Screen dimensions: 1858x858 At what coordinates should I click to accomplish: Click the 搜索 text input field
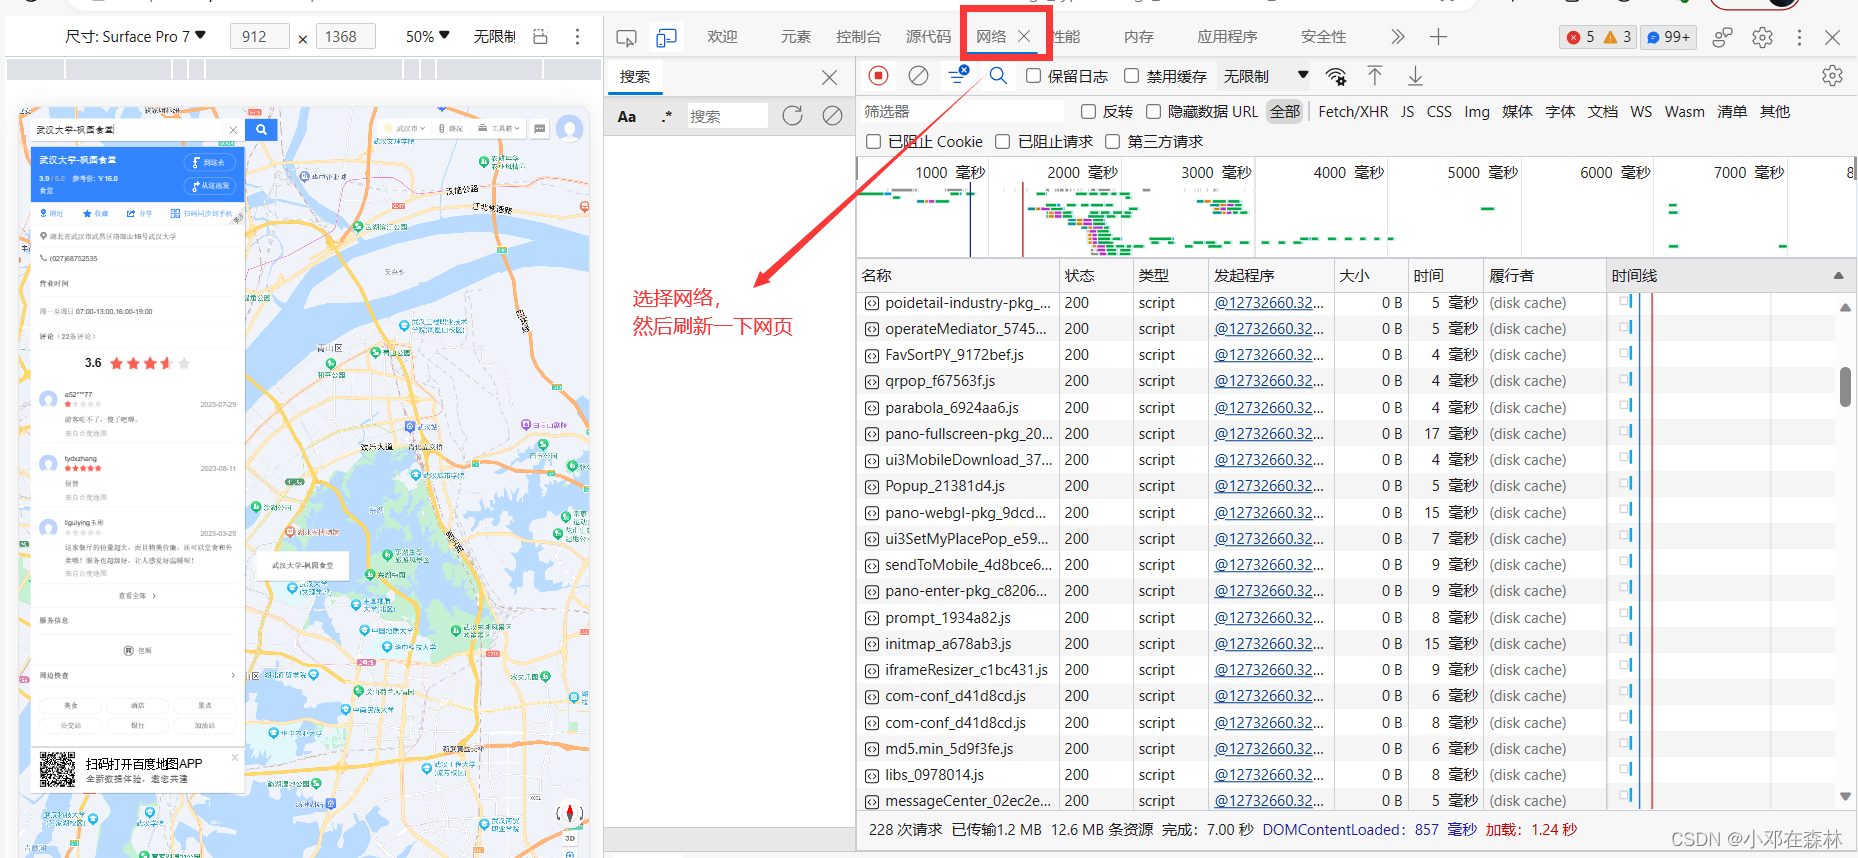tap(727, 116)
